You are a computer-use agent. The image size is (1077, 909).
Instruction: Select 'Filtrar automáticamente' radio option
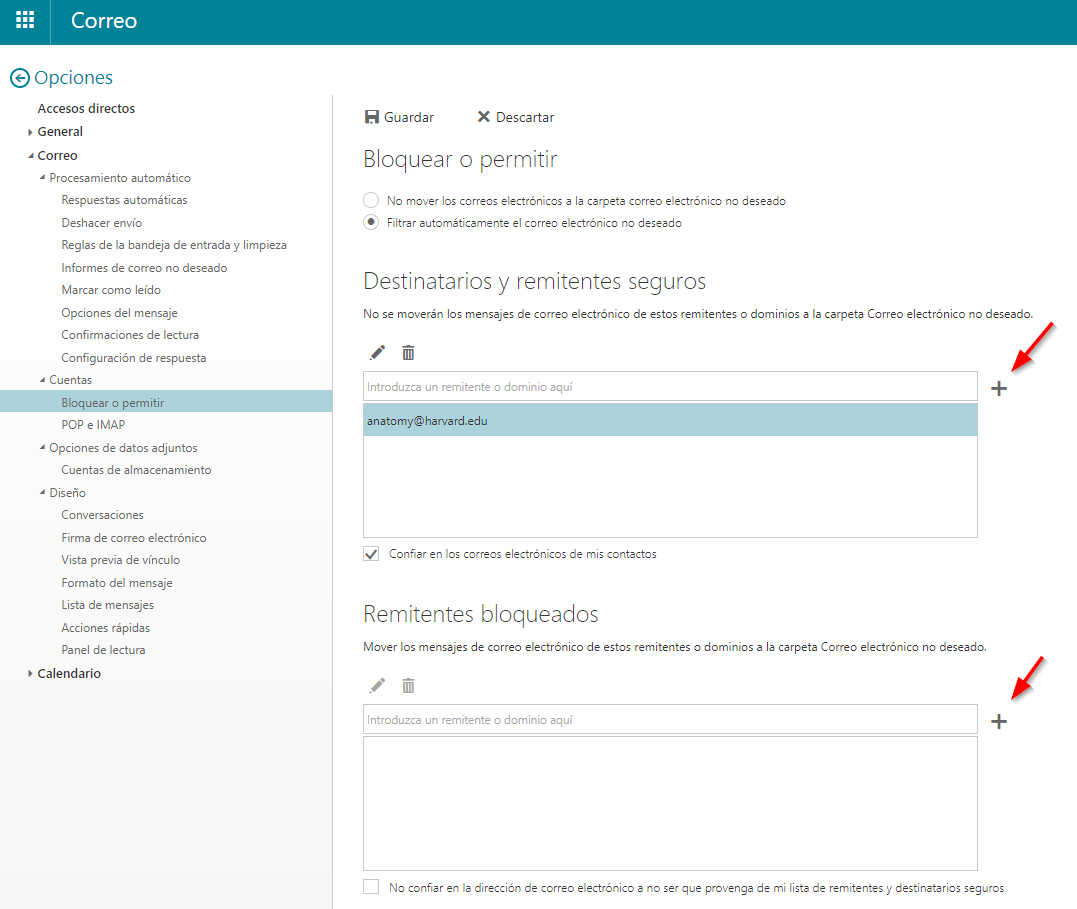371,222
